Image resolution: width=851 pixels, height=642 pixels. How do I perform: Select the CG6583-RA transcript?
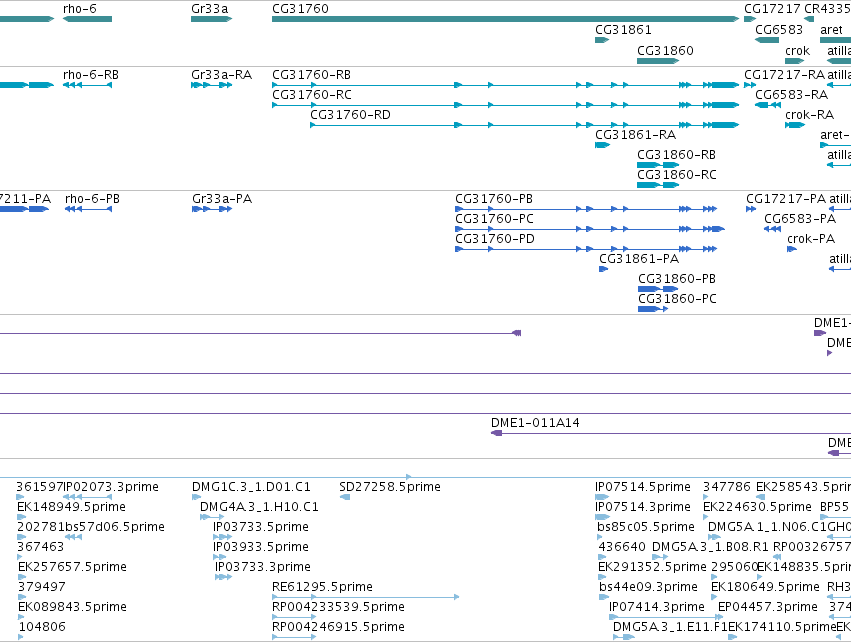tap(768, 105)
